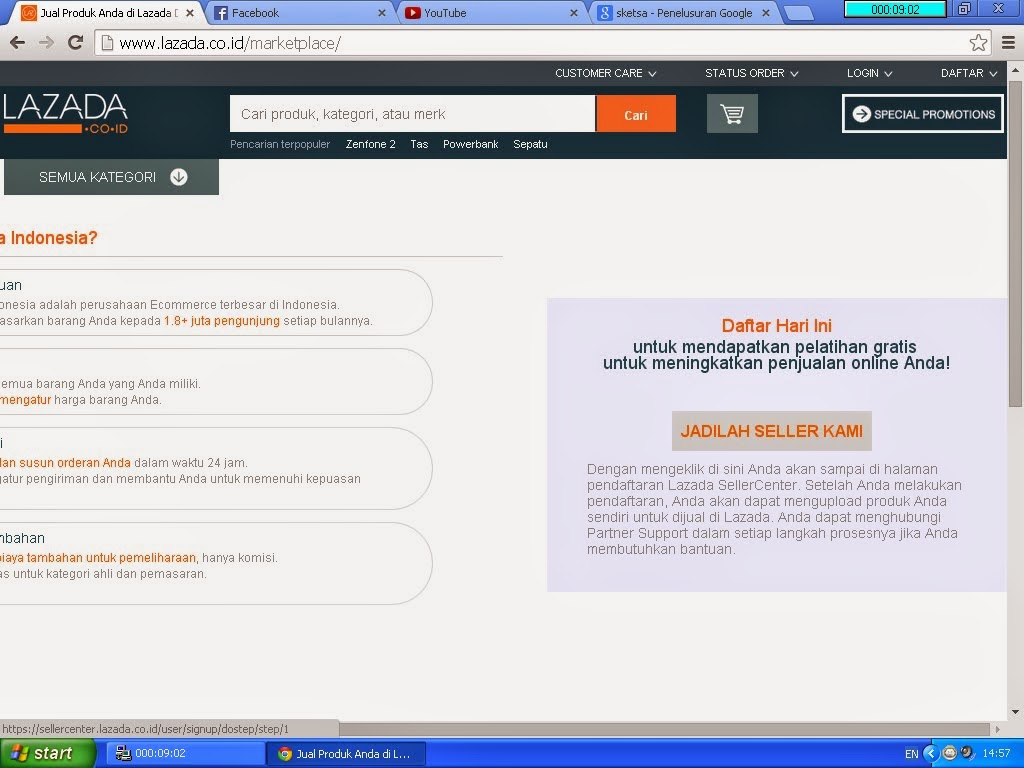This screenshot has width=1024, height=768.
Task: Click the window restore button at top
Action: point(964,8)
